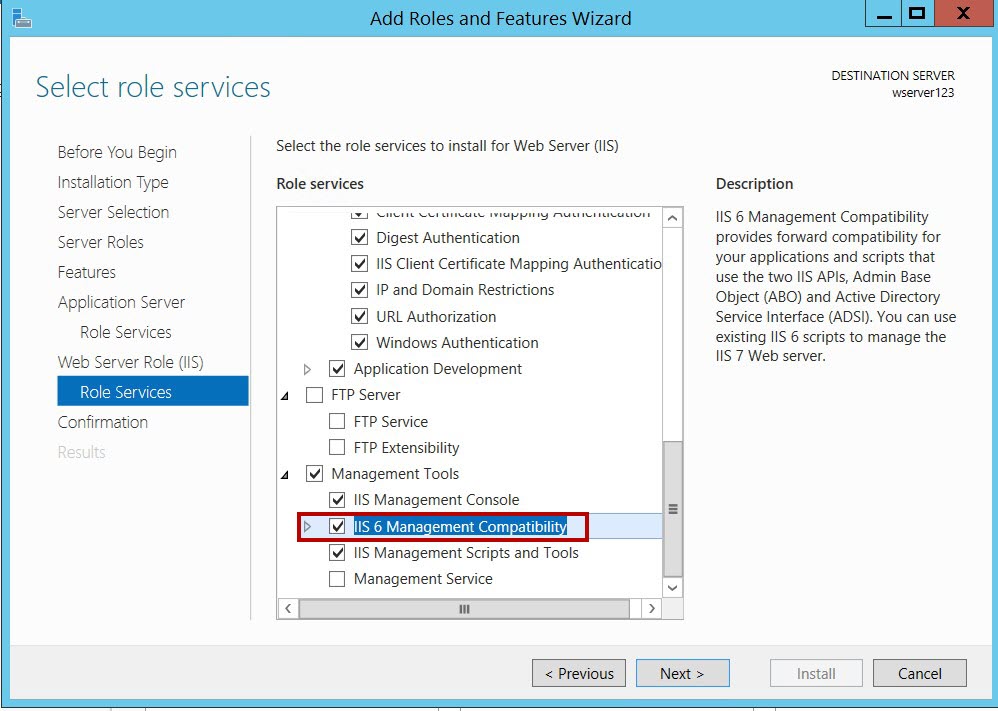The width and height of the screenshot is (998, 711).
Task: Click the horizontal scrollbar right arrow
Action: click(651, 609)
